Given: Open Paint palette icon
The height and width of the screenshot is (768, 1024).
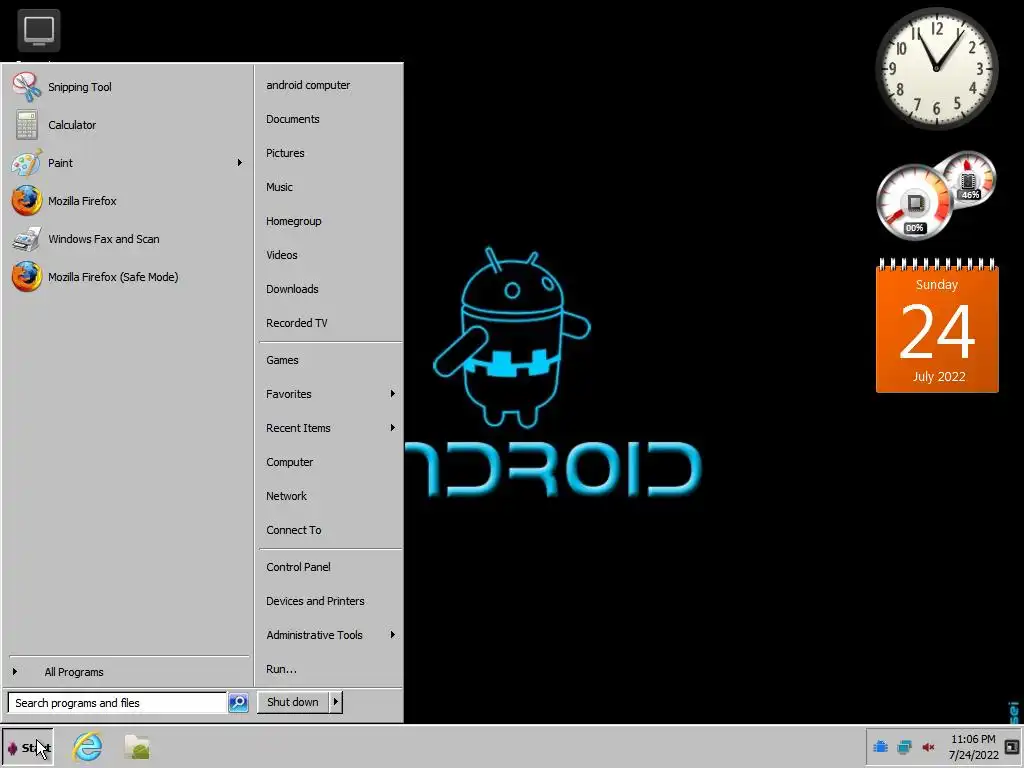Looking at the screenshot, I should point(27,163).
